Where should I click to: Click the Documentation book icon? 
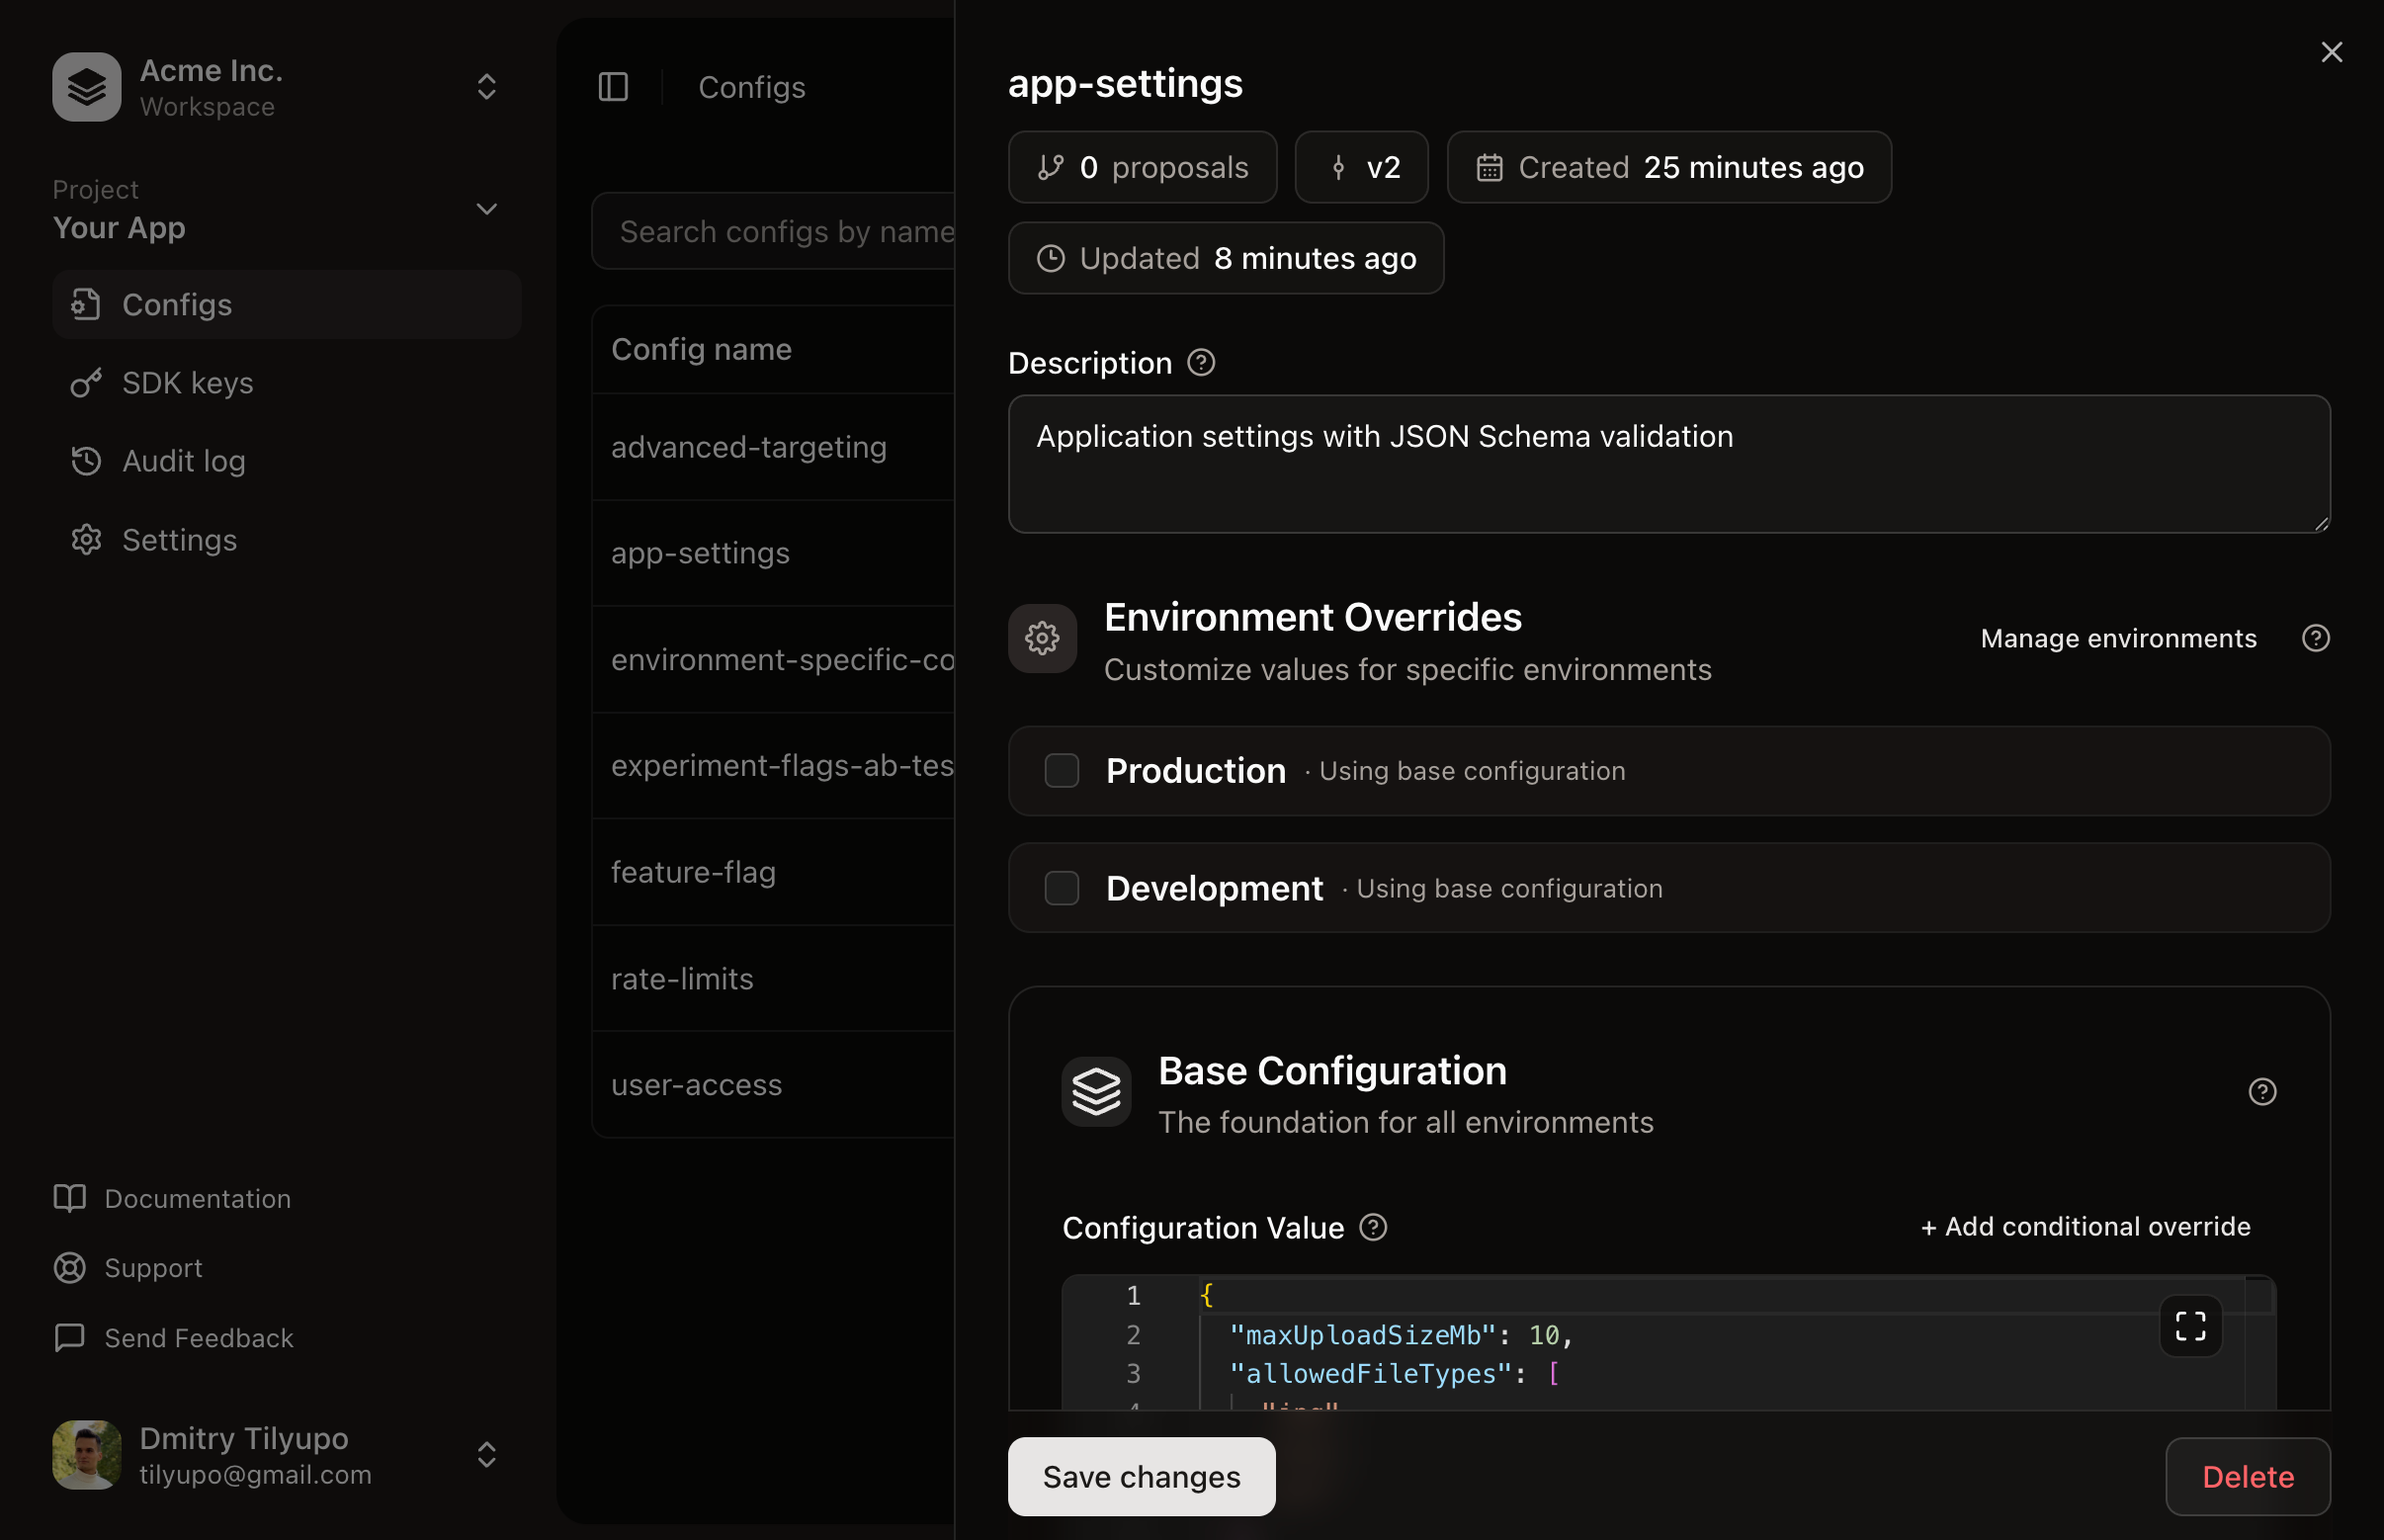(x=69, y=1198)
